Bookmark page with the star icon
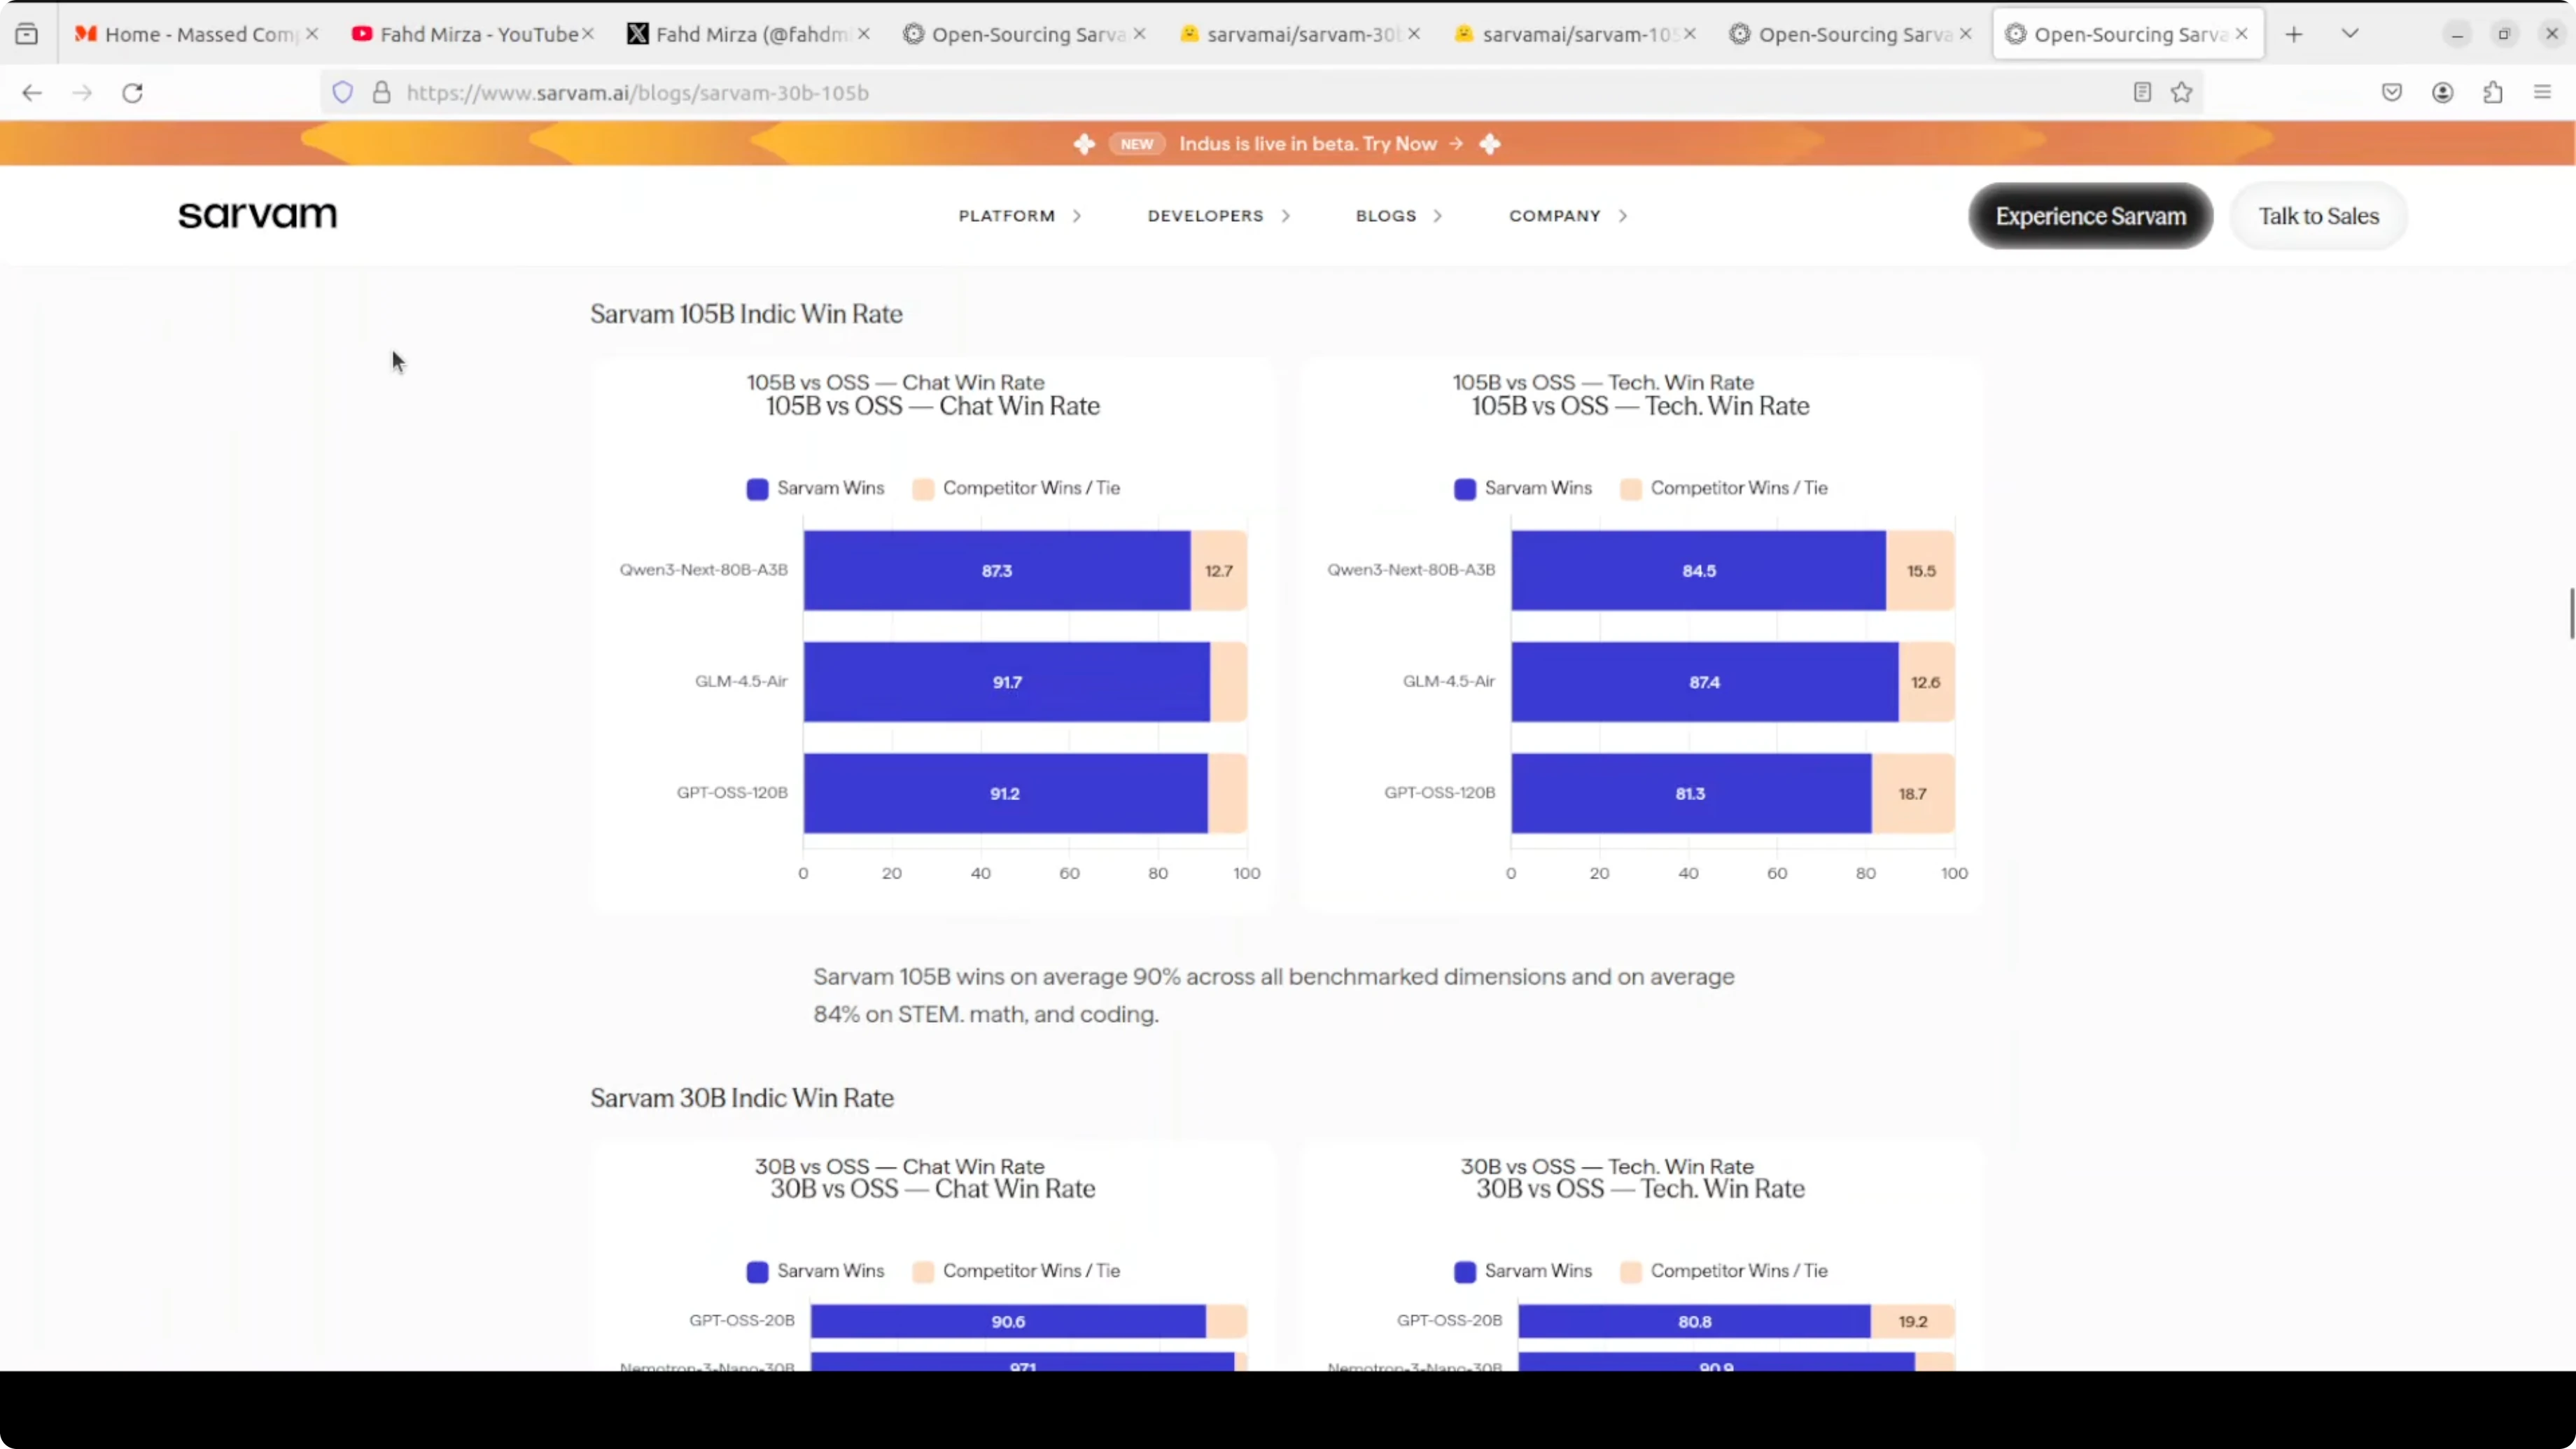 pyautogui.click(x=2181, y=93)
